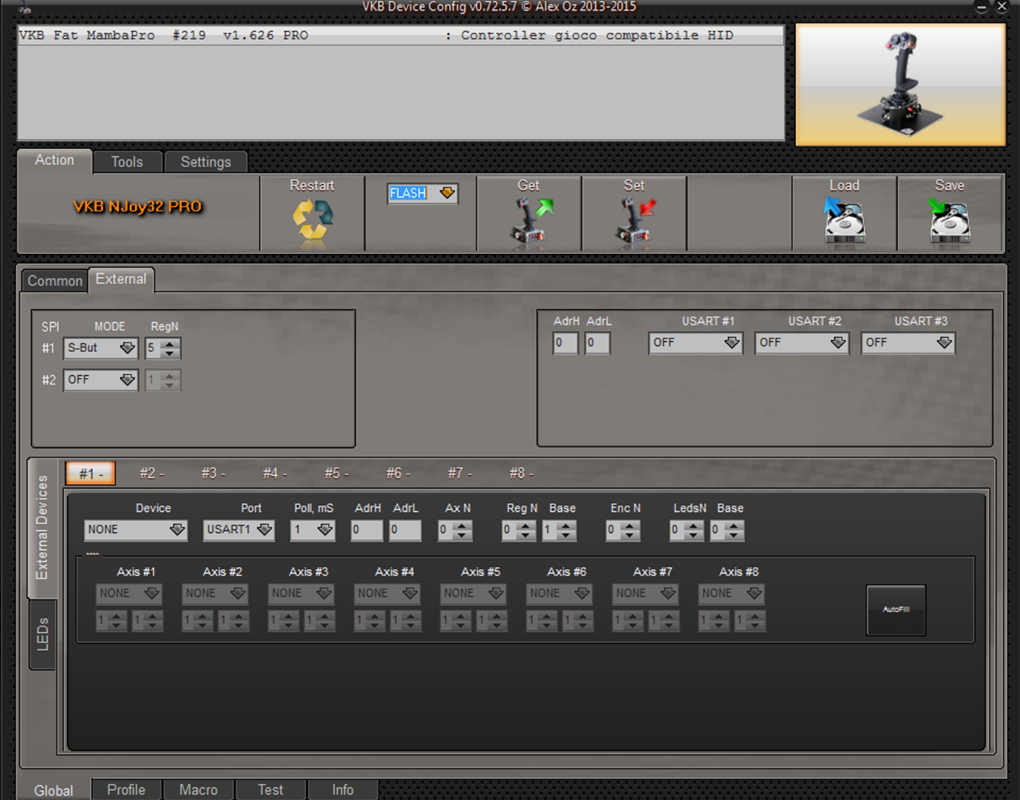Click the Set joystick icon
Viewport: 1020px width, 800px height.
(636, 222)
